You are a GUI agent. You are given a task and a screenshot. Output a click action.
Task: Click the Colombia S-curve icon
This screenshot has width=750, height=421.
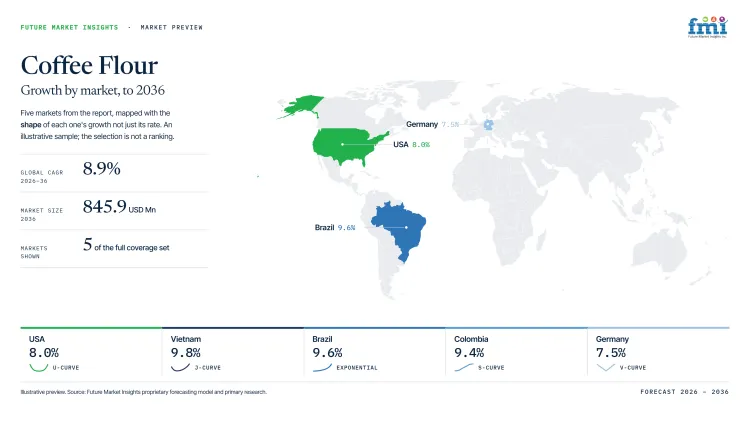pyautogui.click(x=463, y=367)
